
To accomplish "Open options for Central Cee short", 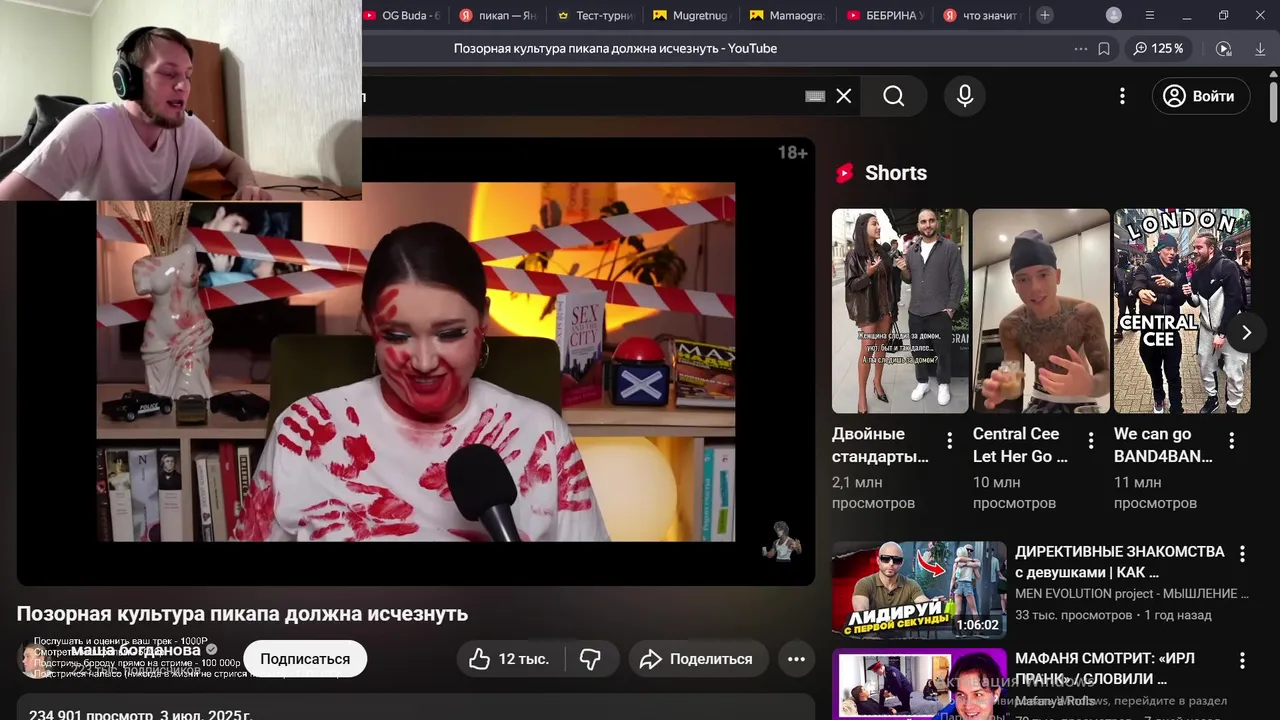I will (x=1090, y=440).
